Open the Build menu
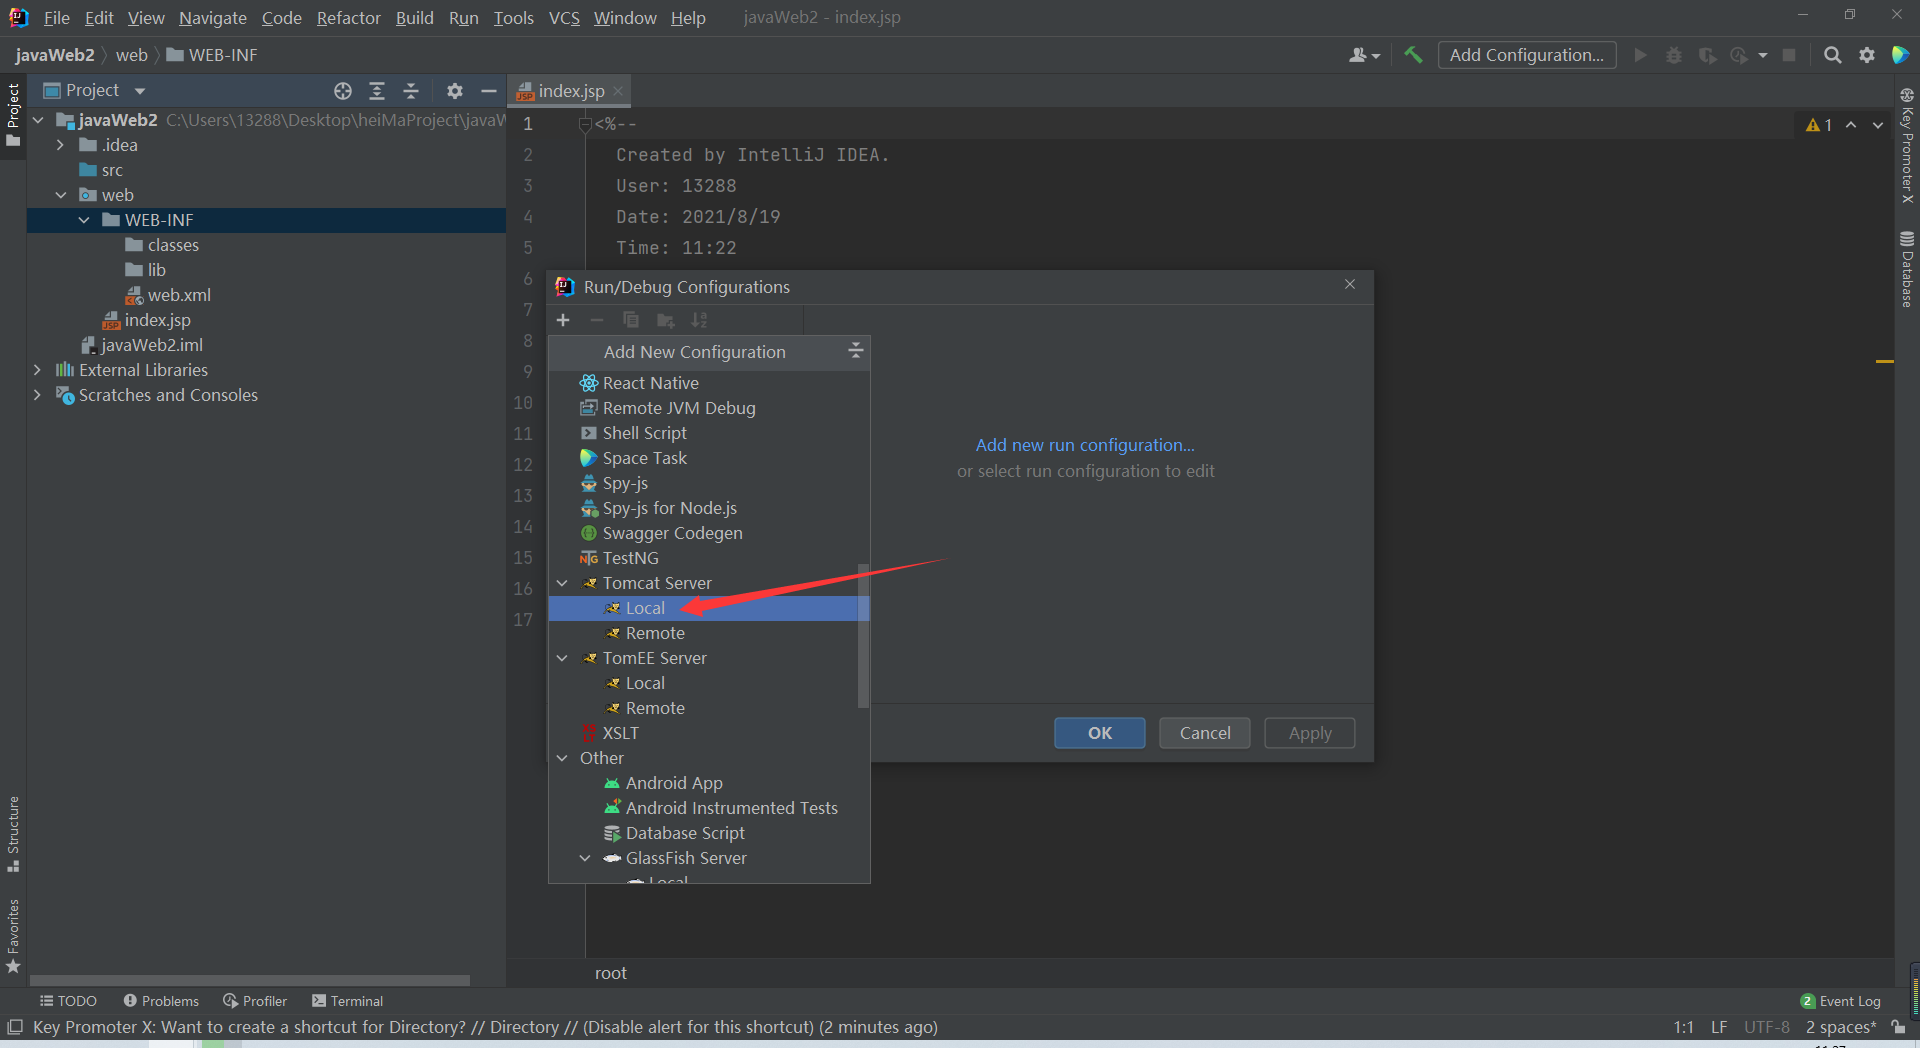The image size is (1920, 1048). tap(414, 18)
